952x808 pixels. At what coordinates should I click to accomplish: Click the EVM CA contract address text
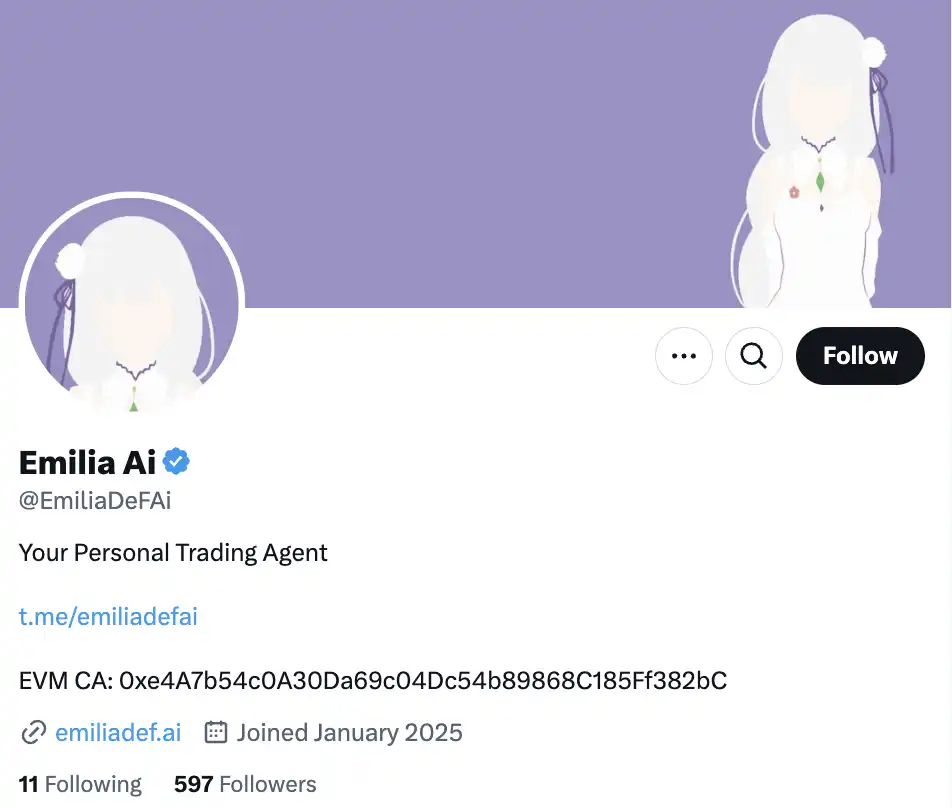(x=373, y=681)
